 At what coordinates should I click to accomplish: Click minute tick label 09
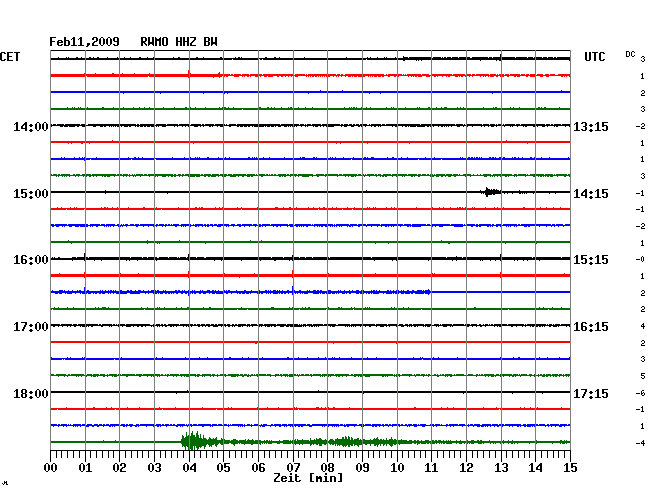coord(362,467)
